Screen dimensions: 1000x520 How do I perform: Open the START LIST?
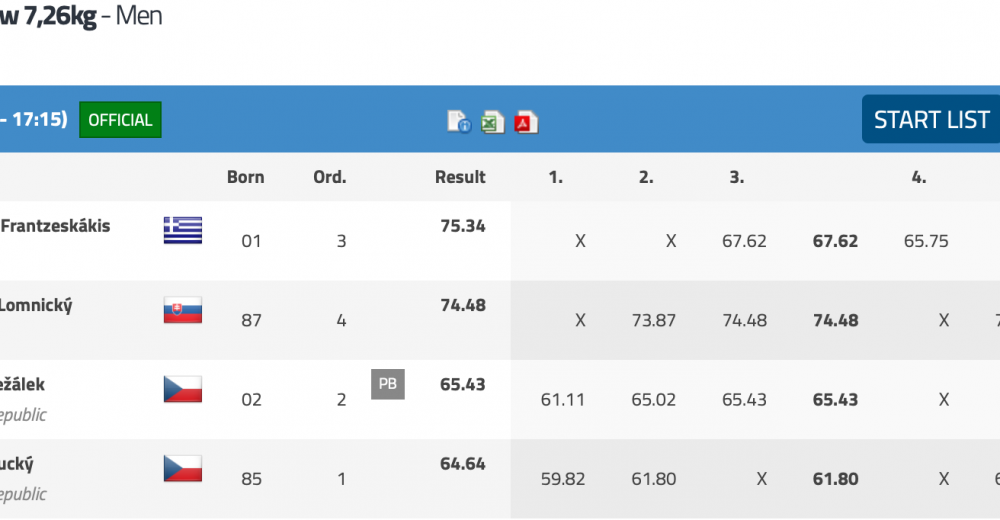tap(931, 119)
